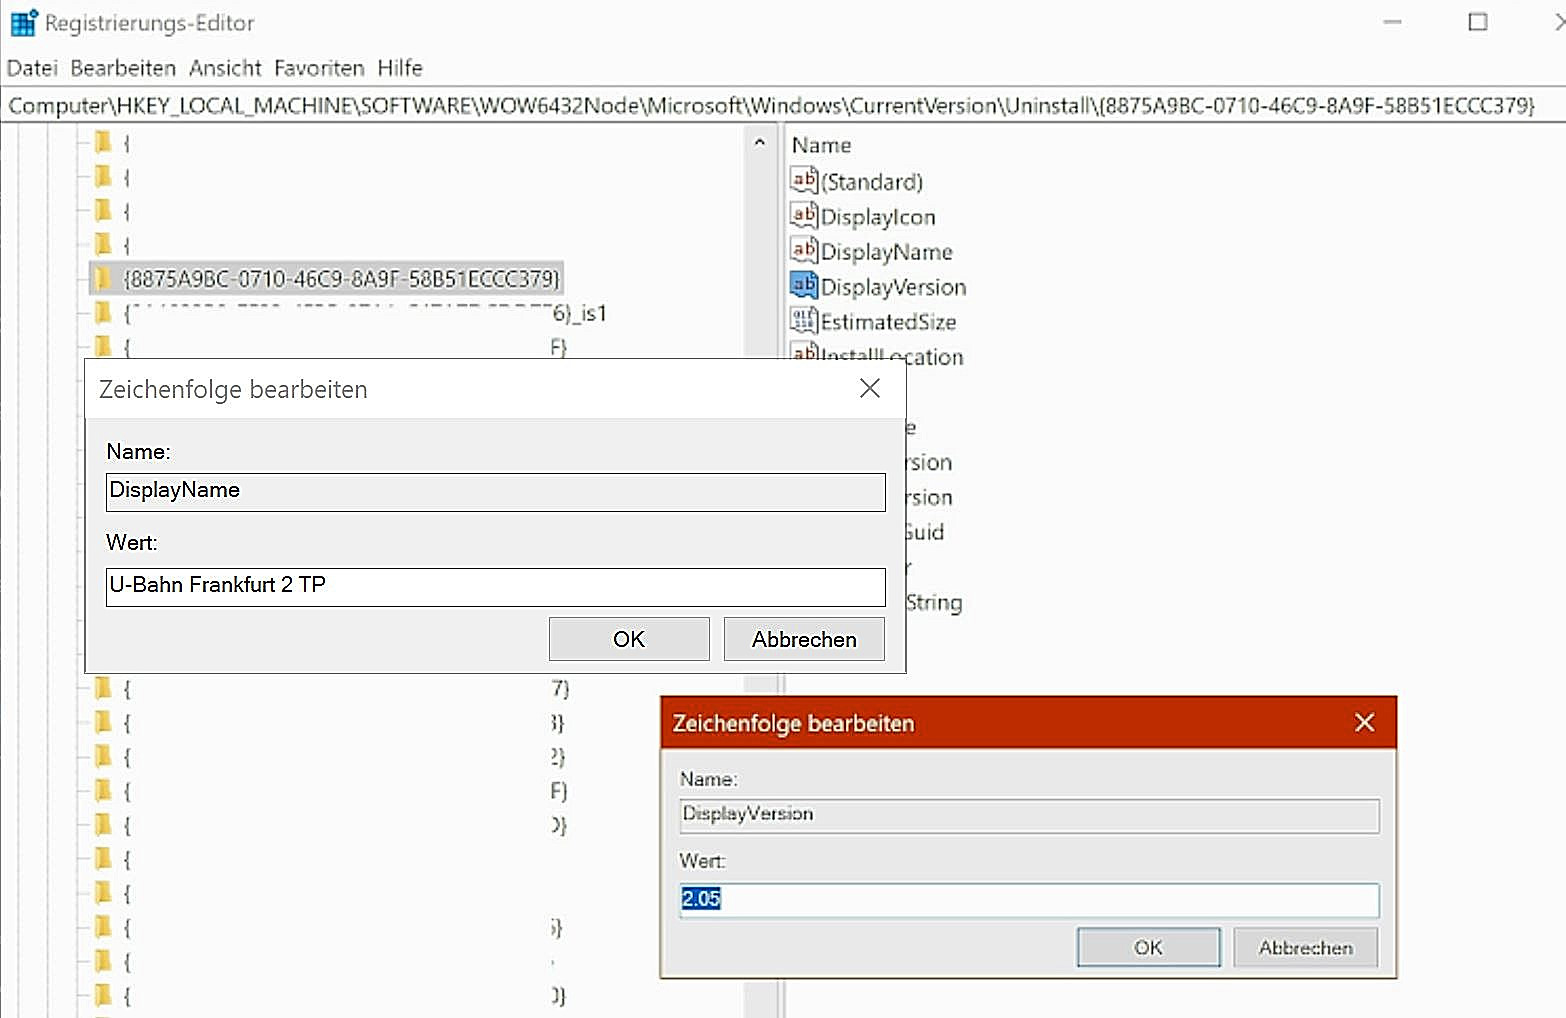
Task: Open the Hilfe menu
Action: click(x=400, y=68)
